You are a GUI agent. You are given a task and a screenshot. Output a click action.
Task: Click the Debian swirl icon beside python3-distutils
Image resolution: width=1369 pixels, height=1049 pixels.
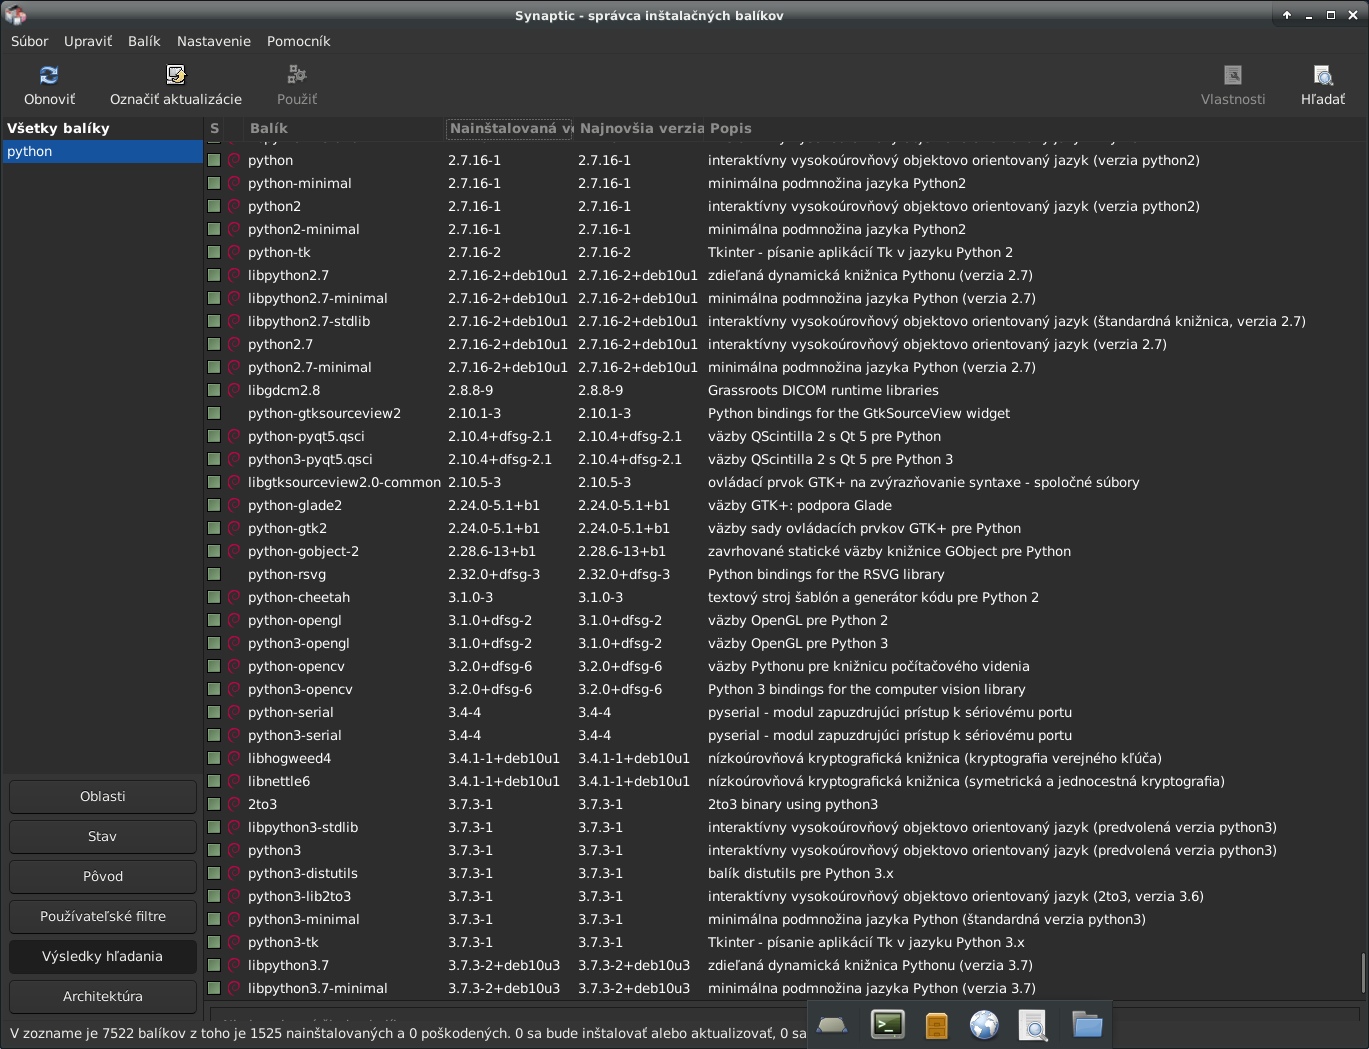(234, 873)
